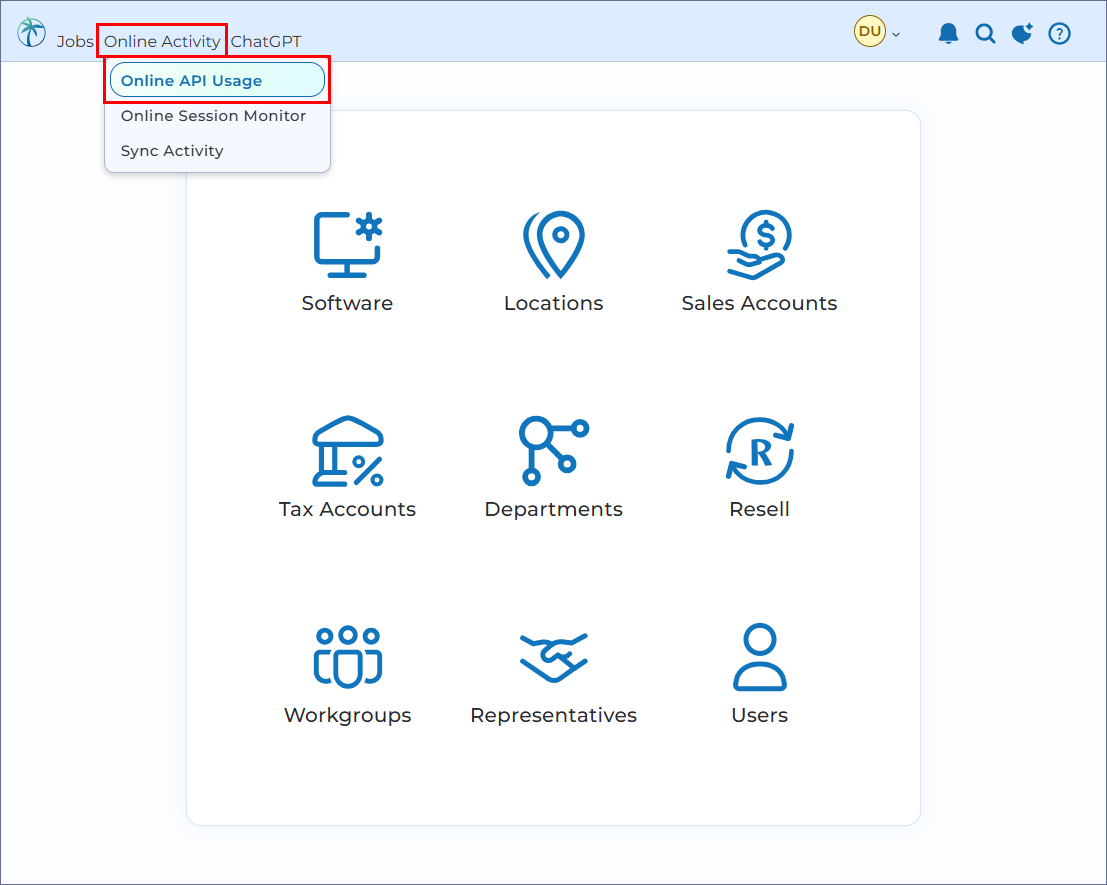Click the Sales Accounts label

coord(760,303)
